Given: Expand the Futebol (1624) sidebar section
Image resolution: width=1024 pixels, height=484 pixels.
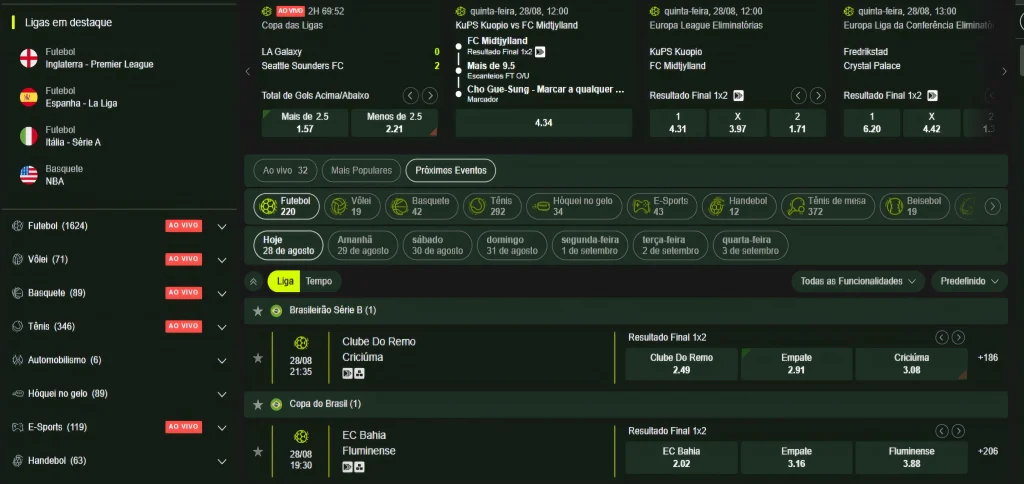Looking at the screenshot, I should pos(222,226).
